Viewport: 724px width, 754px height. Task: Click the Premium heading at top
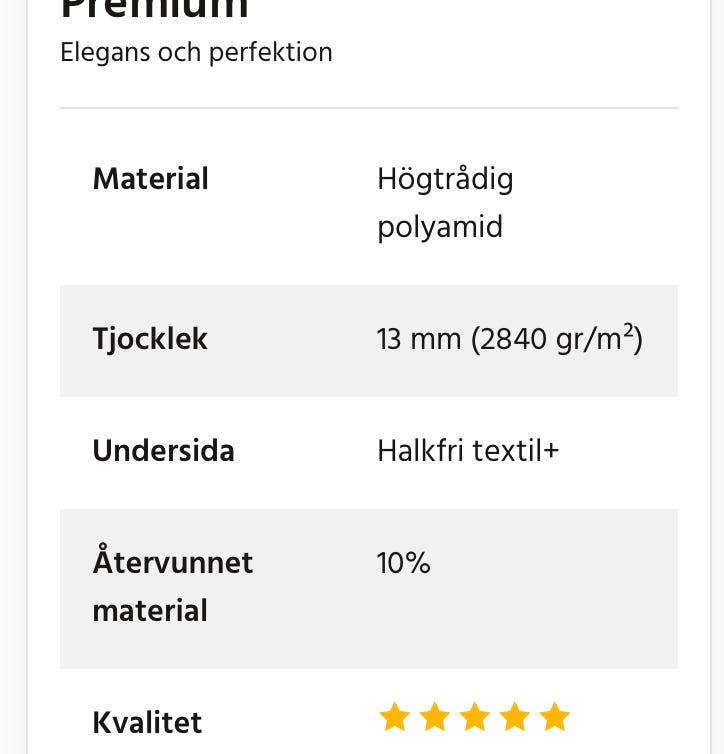coord(154,8)
